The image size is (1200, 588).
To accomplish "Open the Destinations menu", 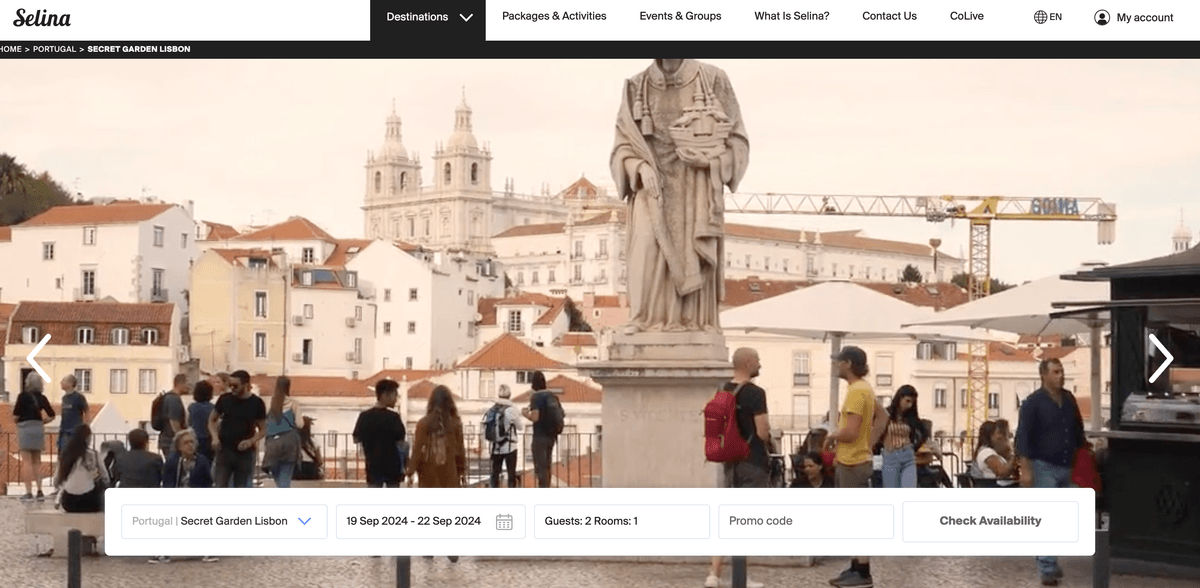I will click(428, 20).
